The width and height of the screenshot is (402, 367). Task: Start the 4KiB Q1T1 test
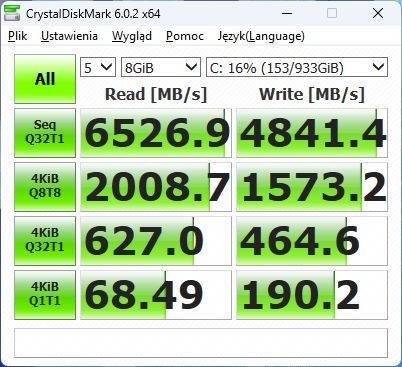tap(45, 295)
